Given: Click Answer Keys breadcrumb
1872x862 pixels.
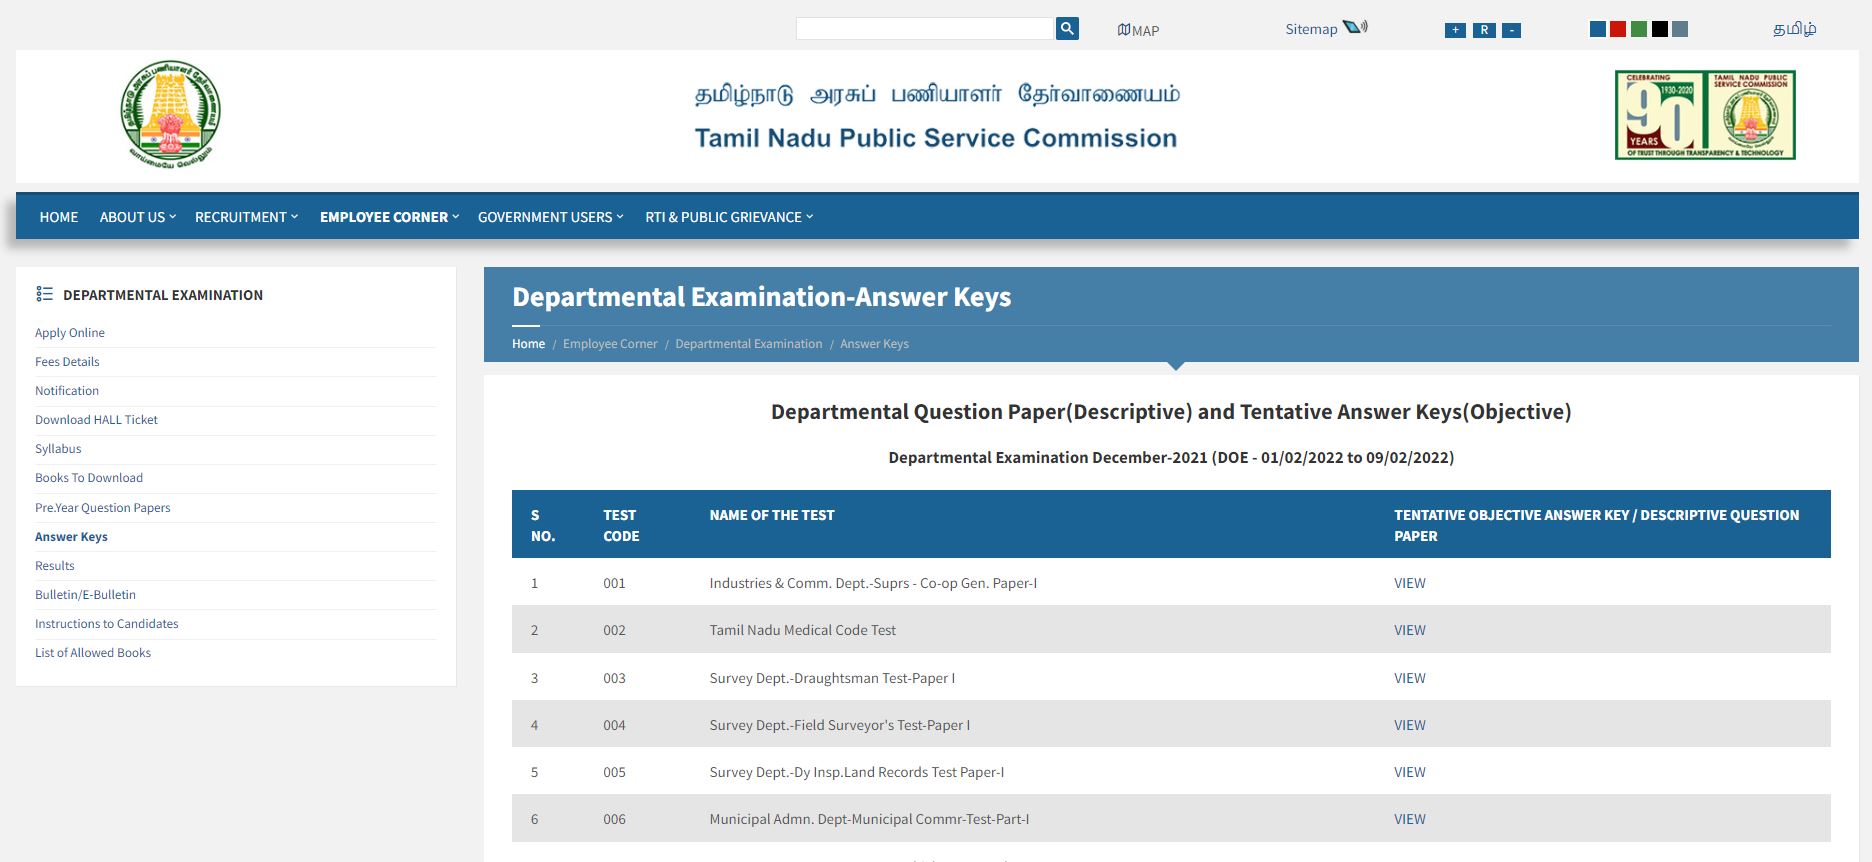Looking at the screenshot, I should pyautogui.click(x=874, y=344).
